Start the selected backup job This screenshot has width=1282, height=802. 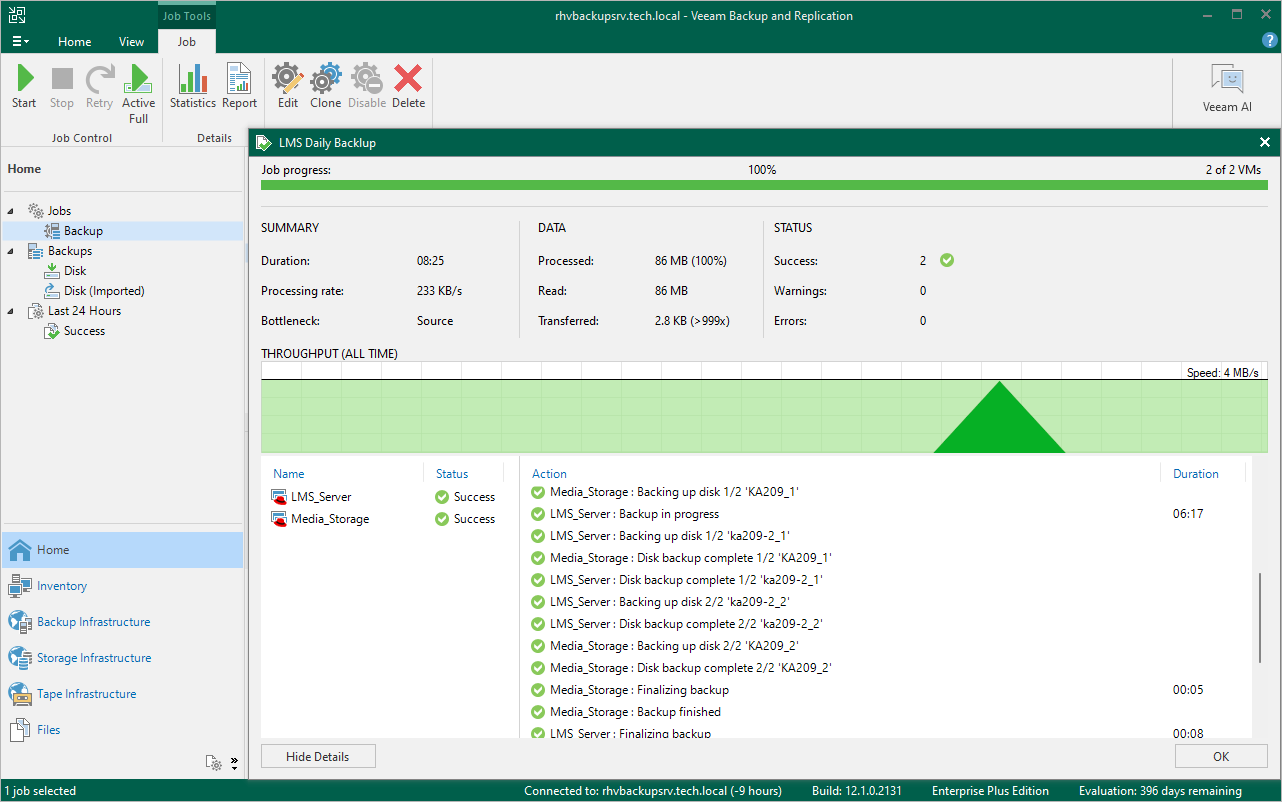pos(24,87)
